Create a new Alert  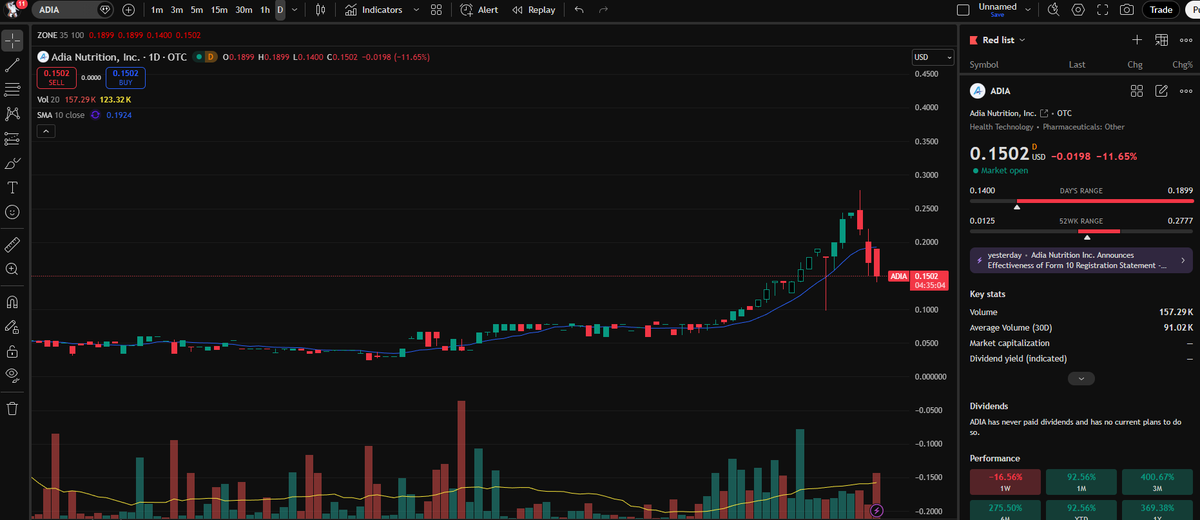(479, 10)
